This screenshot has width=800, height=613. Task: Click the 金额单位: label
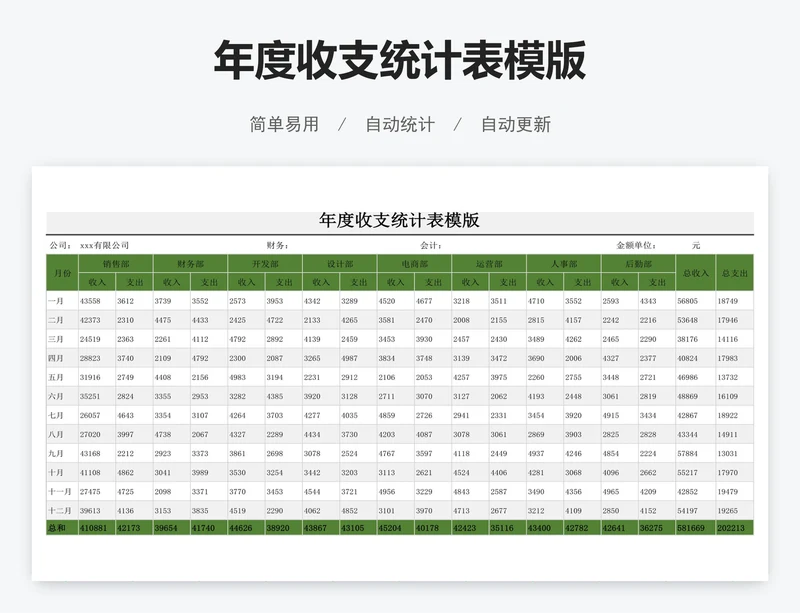coord(636,245)
